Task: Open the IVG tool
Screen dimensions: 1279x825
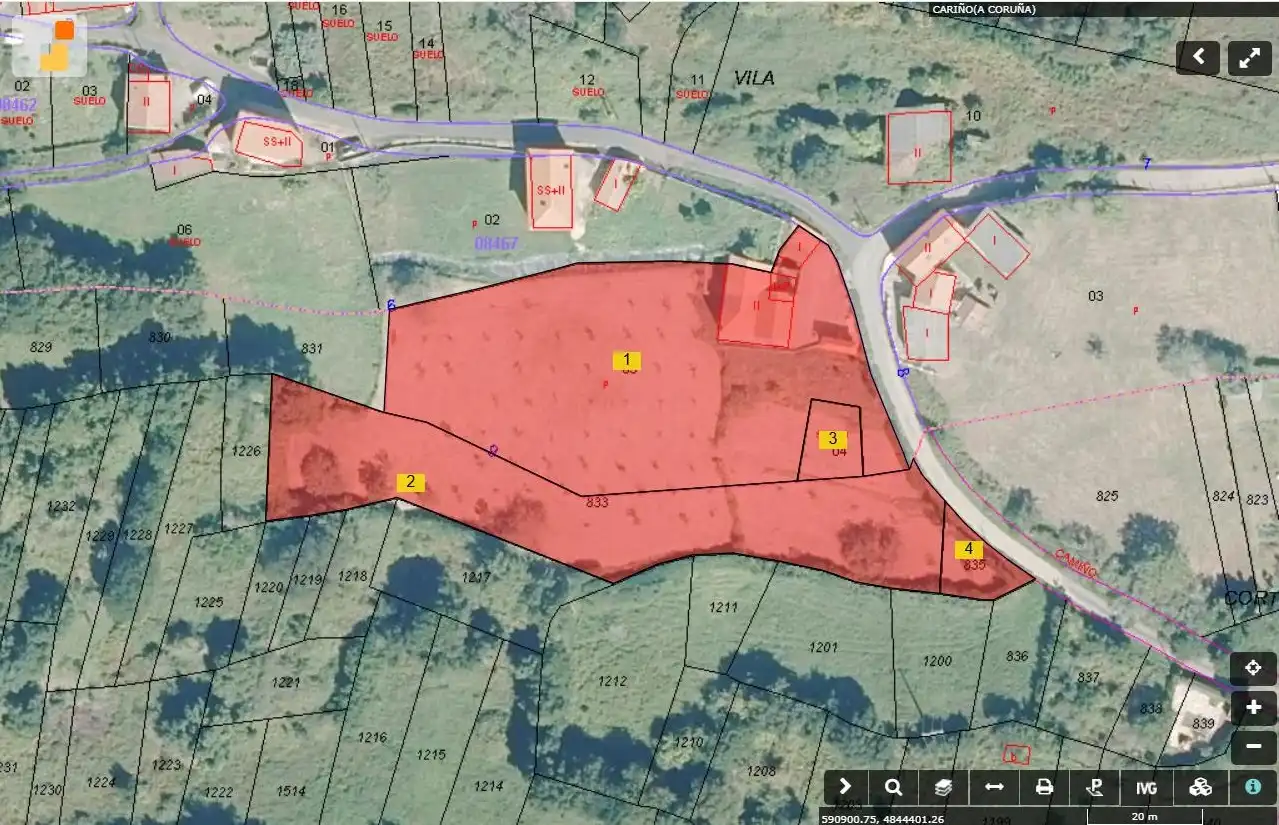Action: 1146,787
